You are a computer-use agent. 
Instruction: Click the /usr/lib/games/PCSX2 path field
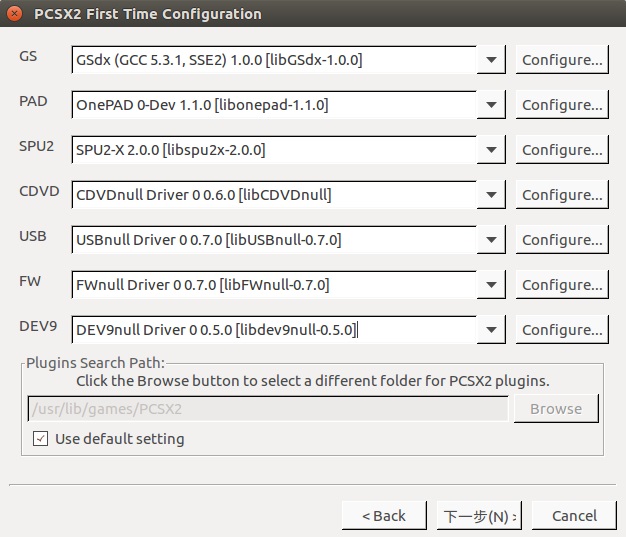pyautogui.click(x=268, y=409)
